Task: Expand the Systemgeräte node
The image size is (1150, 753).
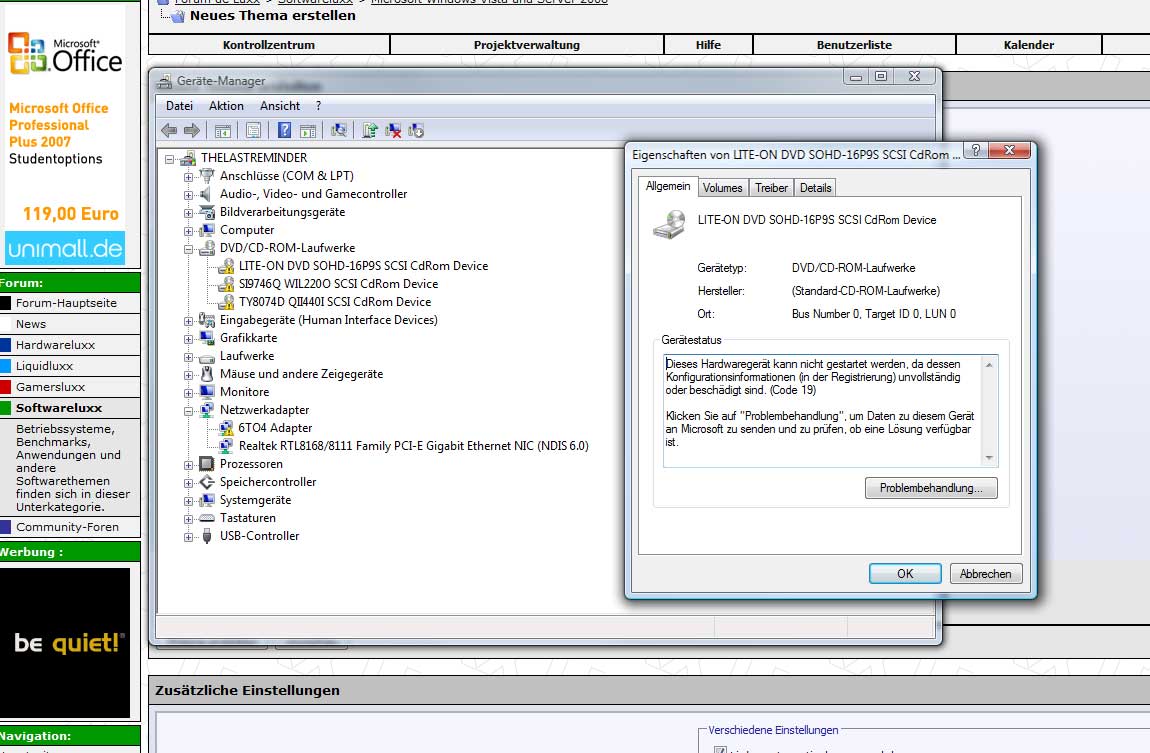Action: click(188, 502)
